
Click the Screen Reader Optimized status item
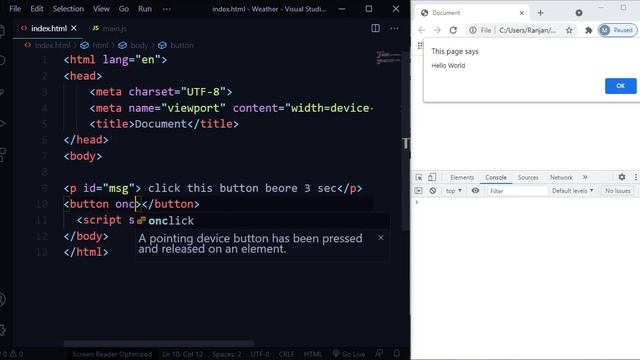[112, 354]
